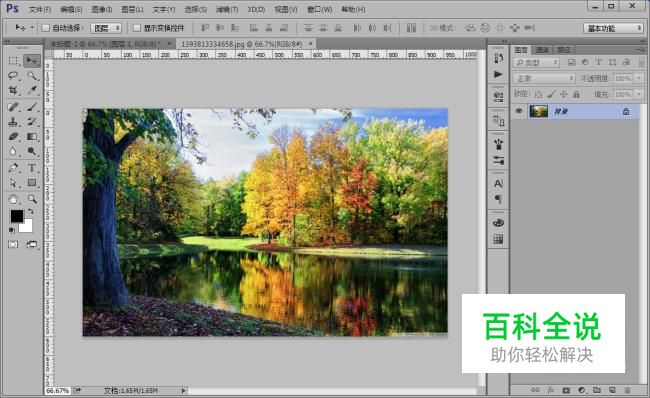Toggle Quick Mask mode
This screenshot has width=650, height=398.
click(13, 245)
